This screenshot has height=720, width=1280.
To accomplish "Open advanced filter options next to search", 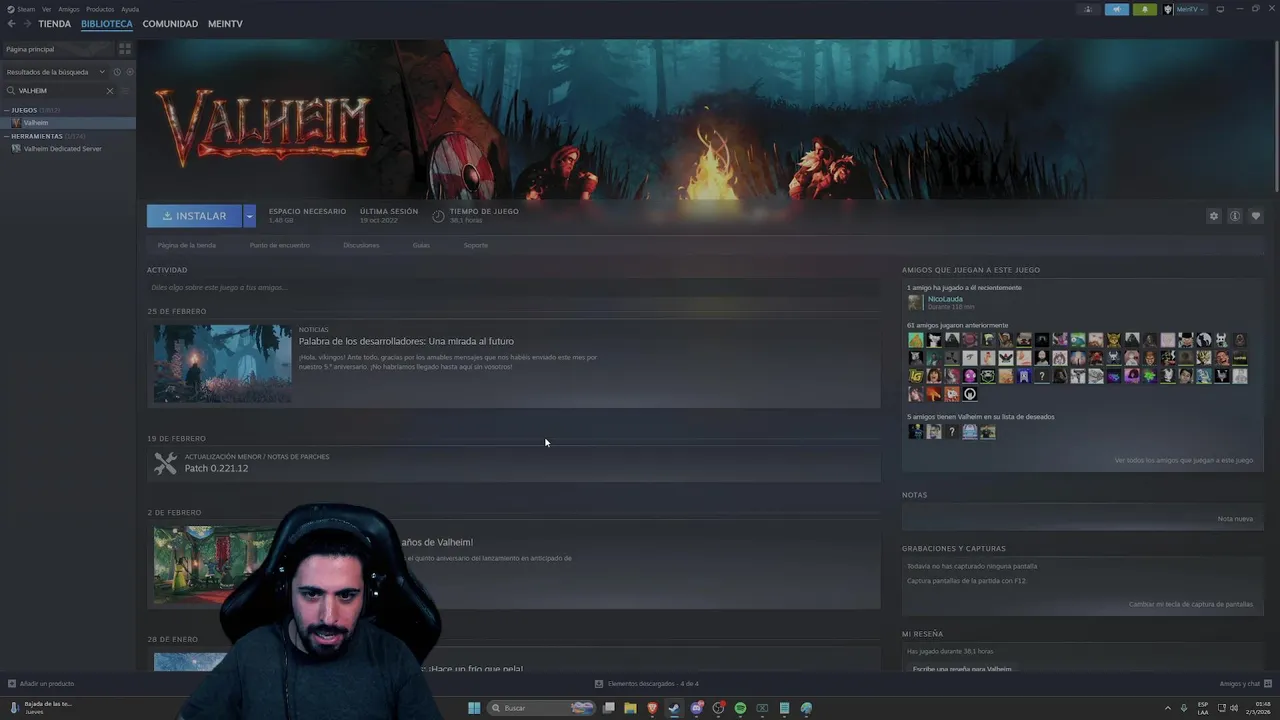I will click(125, 91).
